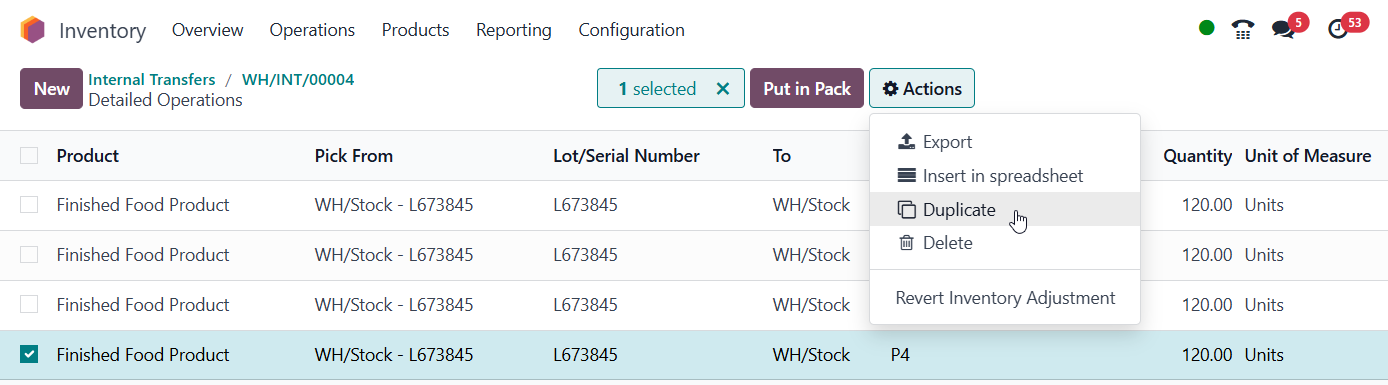Click the Delete trash option
1388x385 pixels.
[935, 243]
